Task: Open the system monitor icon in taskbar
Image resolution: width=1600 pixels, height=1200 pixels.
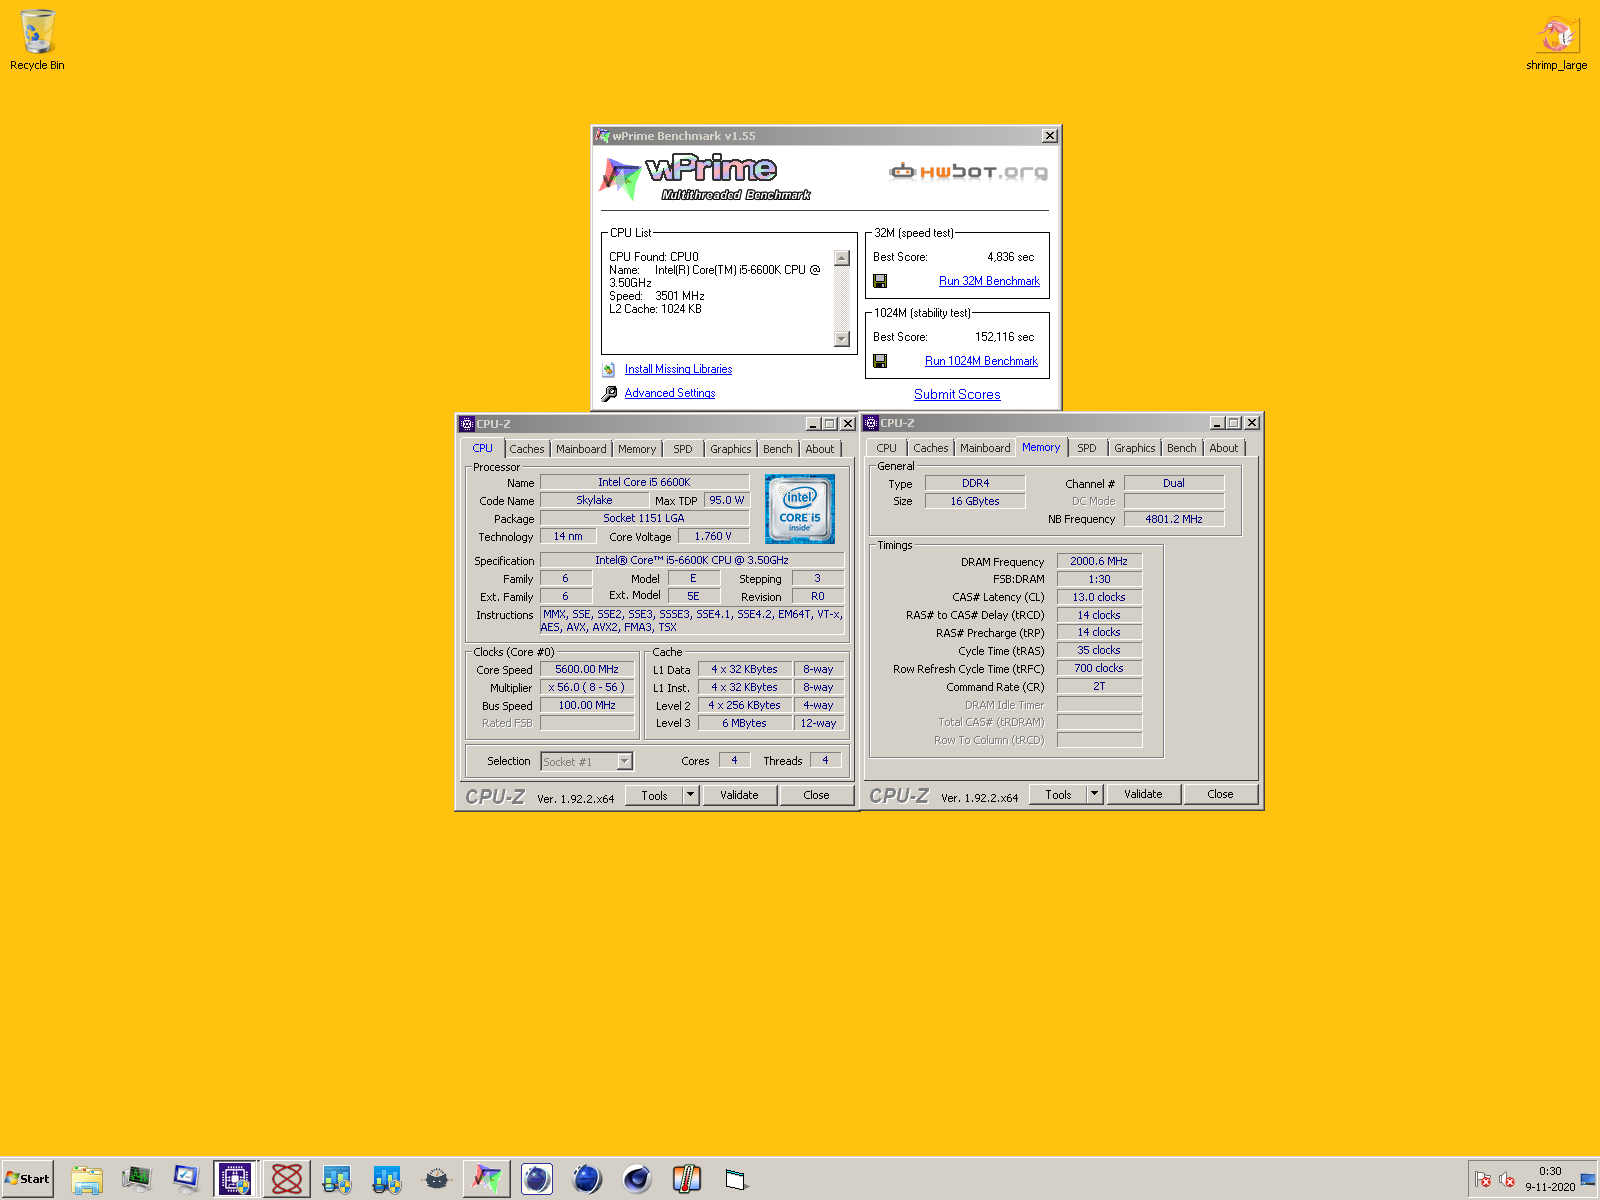Action: pyautogui.click(x=137, y=1179)
